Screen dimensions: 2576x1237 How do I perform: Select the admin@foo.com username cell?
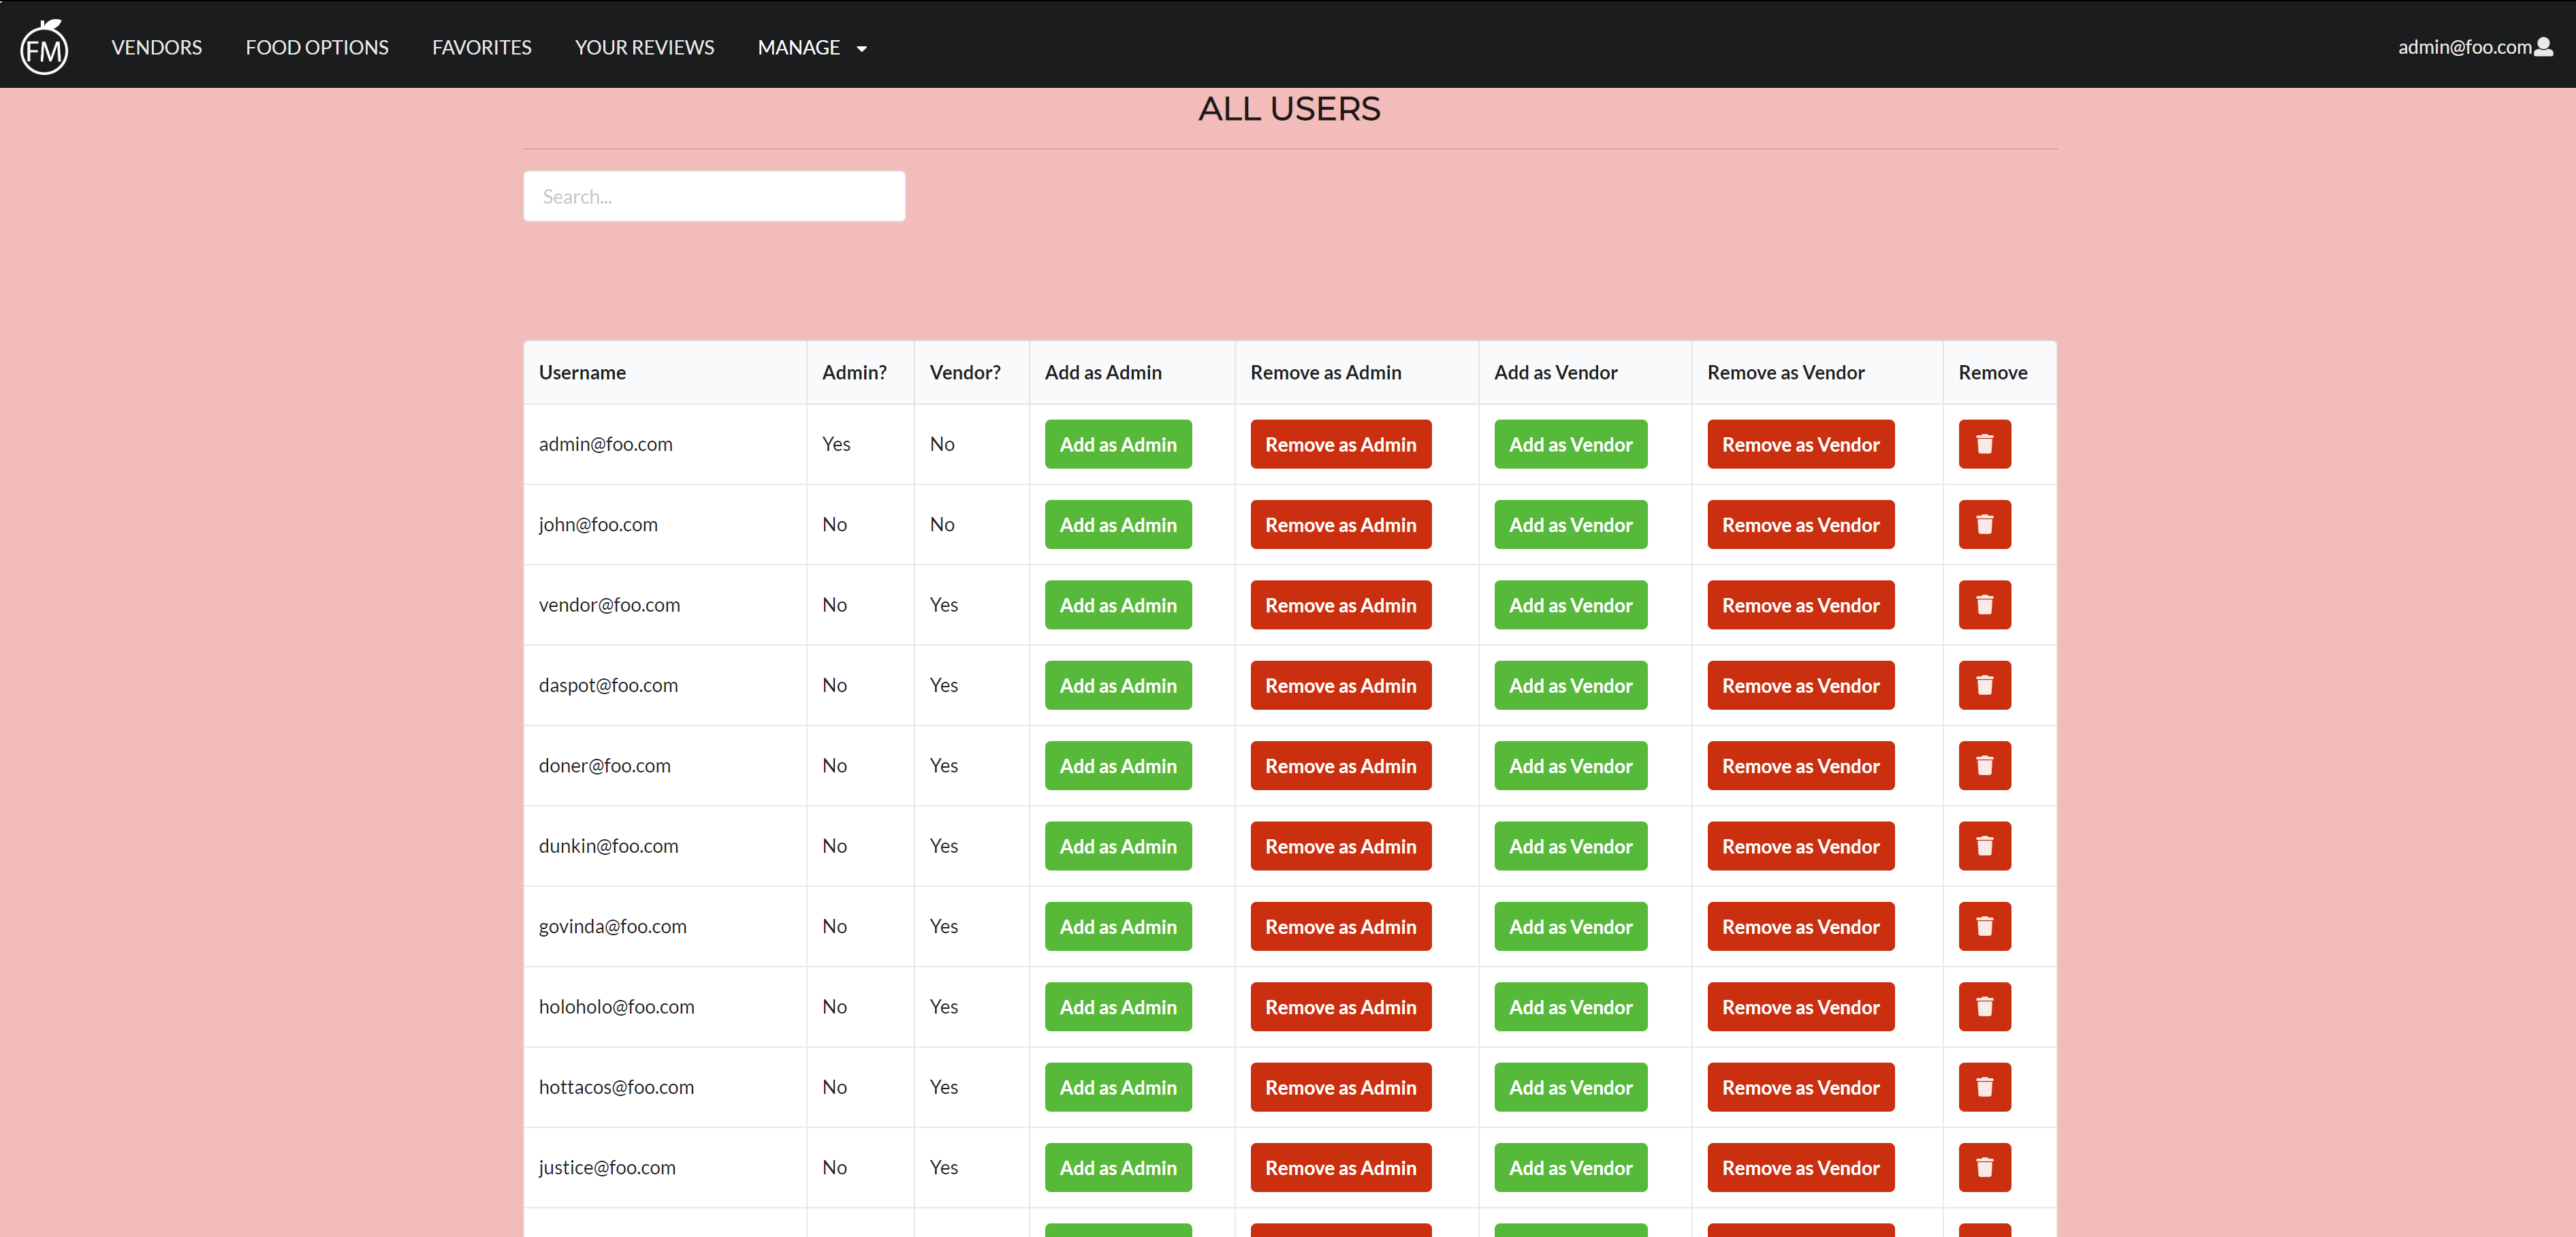665,444
